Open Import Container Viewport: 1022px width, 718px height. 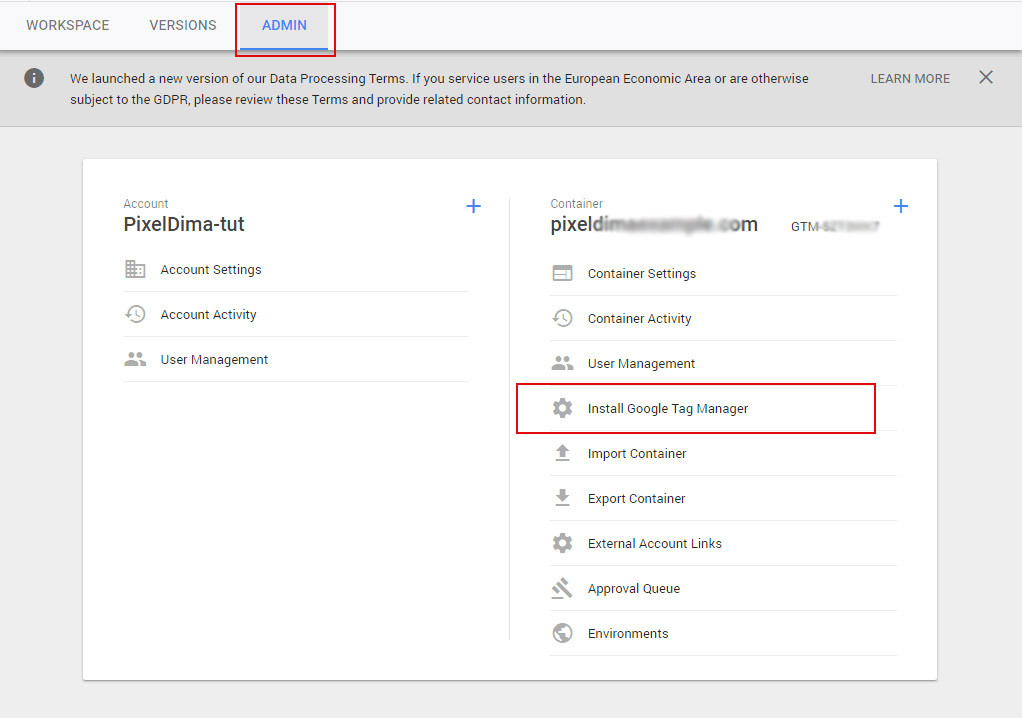point(637,453)
